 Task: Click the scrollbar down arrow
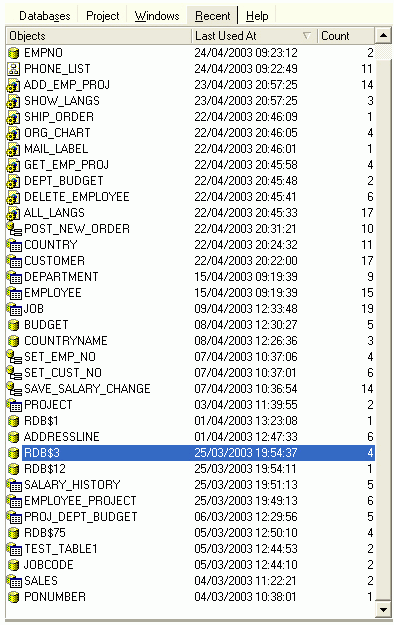[x=384, y=609]
